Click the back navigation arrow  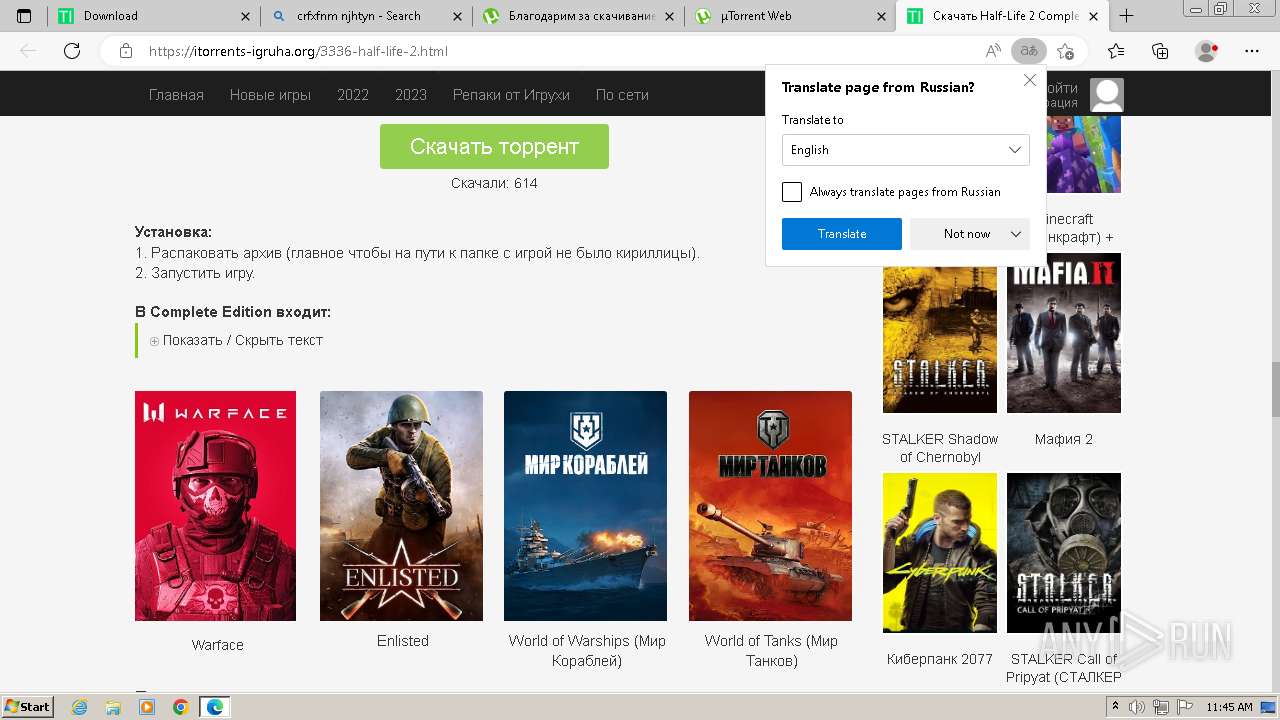(28, 51)
